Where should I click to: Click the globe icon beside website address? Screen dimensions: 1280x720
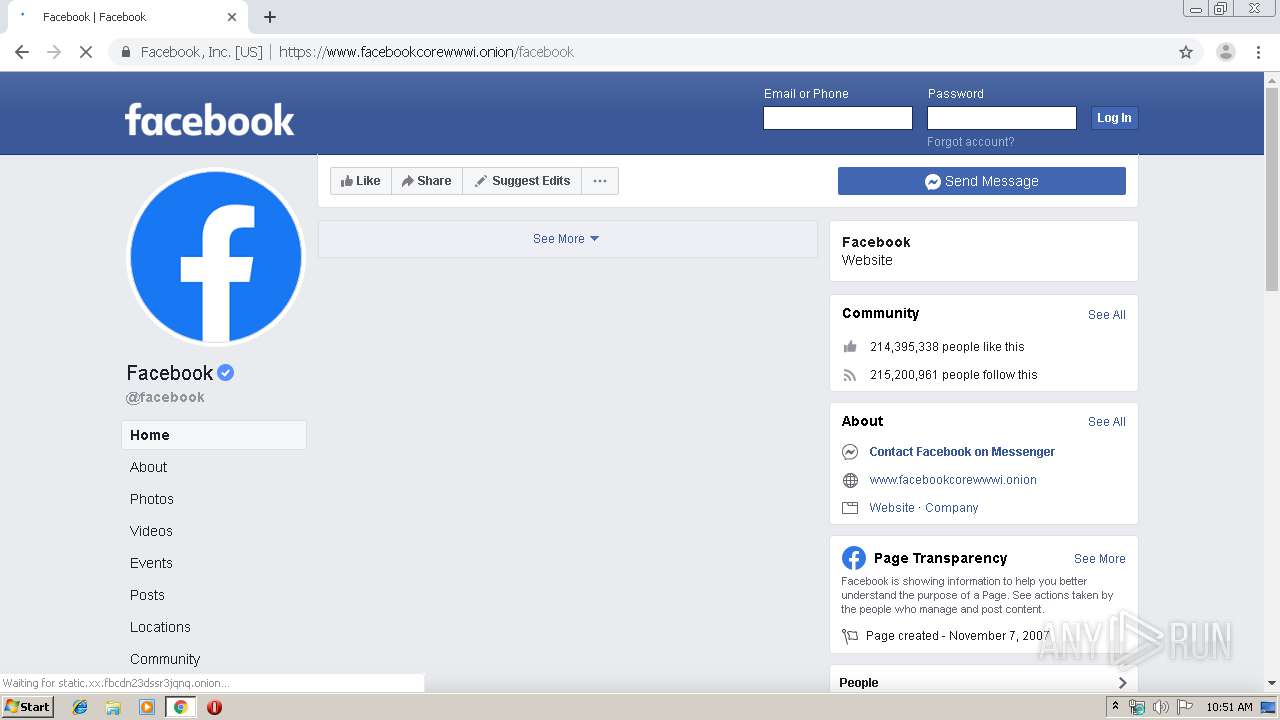coord(850,480)
